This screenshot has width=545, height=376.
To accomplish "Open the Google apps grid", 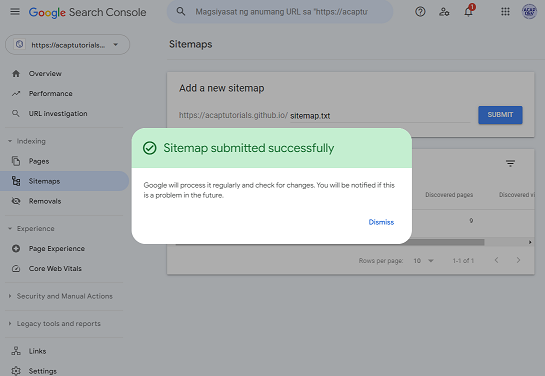I will pos(505,12).
